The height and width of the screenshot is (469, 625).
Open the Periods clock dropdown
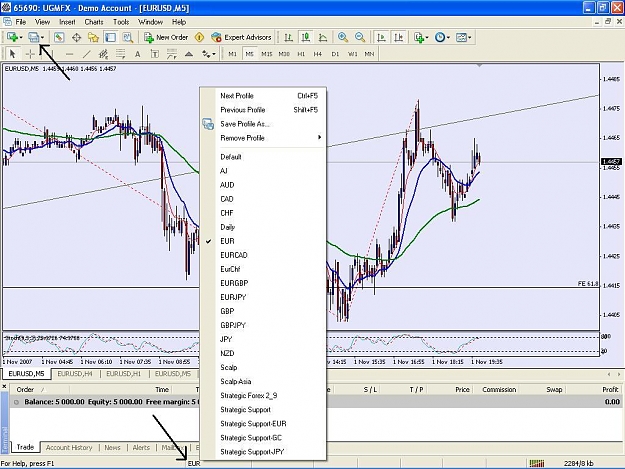pyautogui.click(x=442, y=37)
